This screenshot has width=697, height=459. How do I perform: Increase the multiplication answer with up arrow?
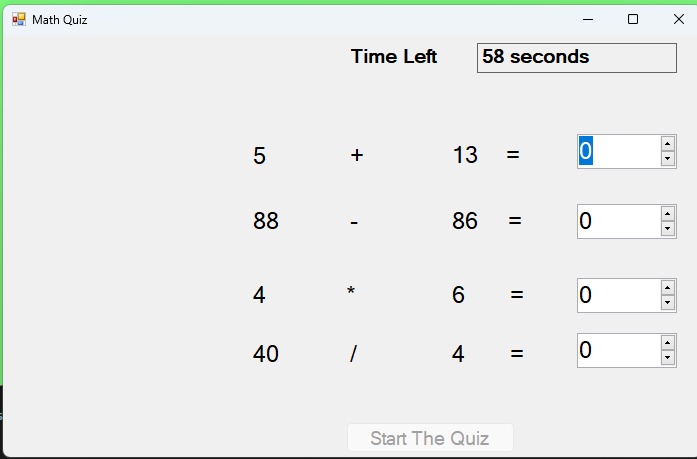point(667,287)
